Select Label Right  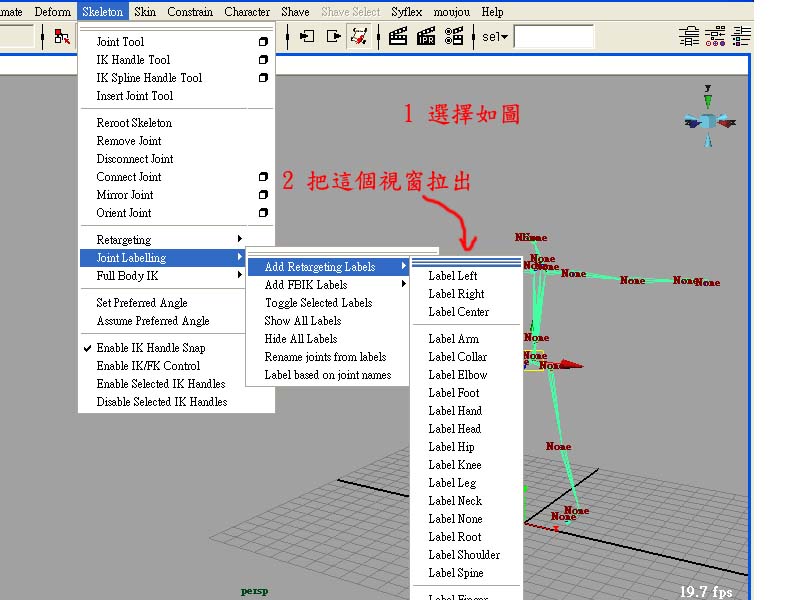[456, 293]
